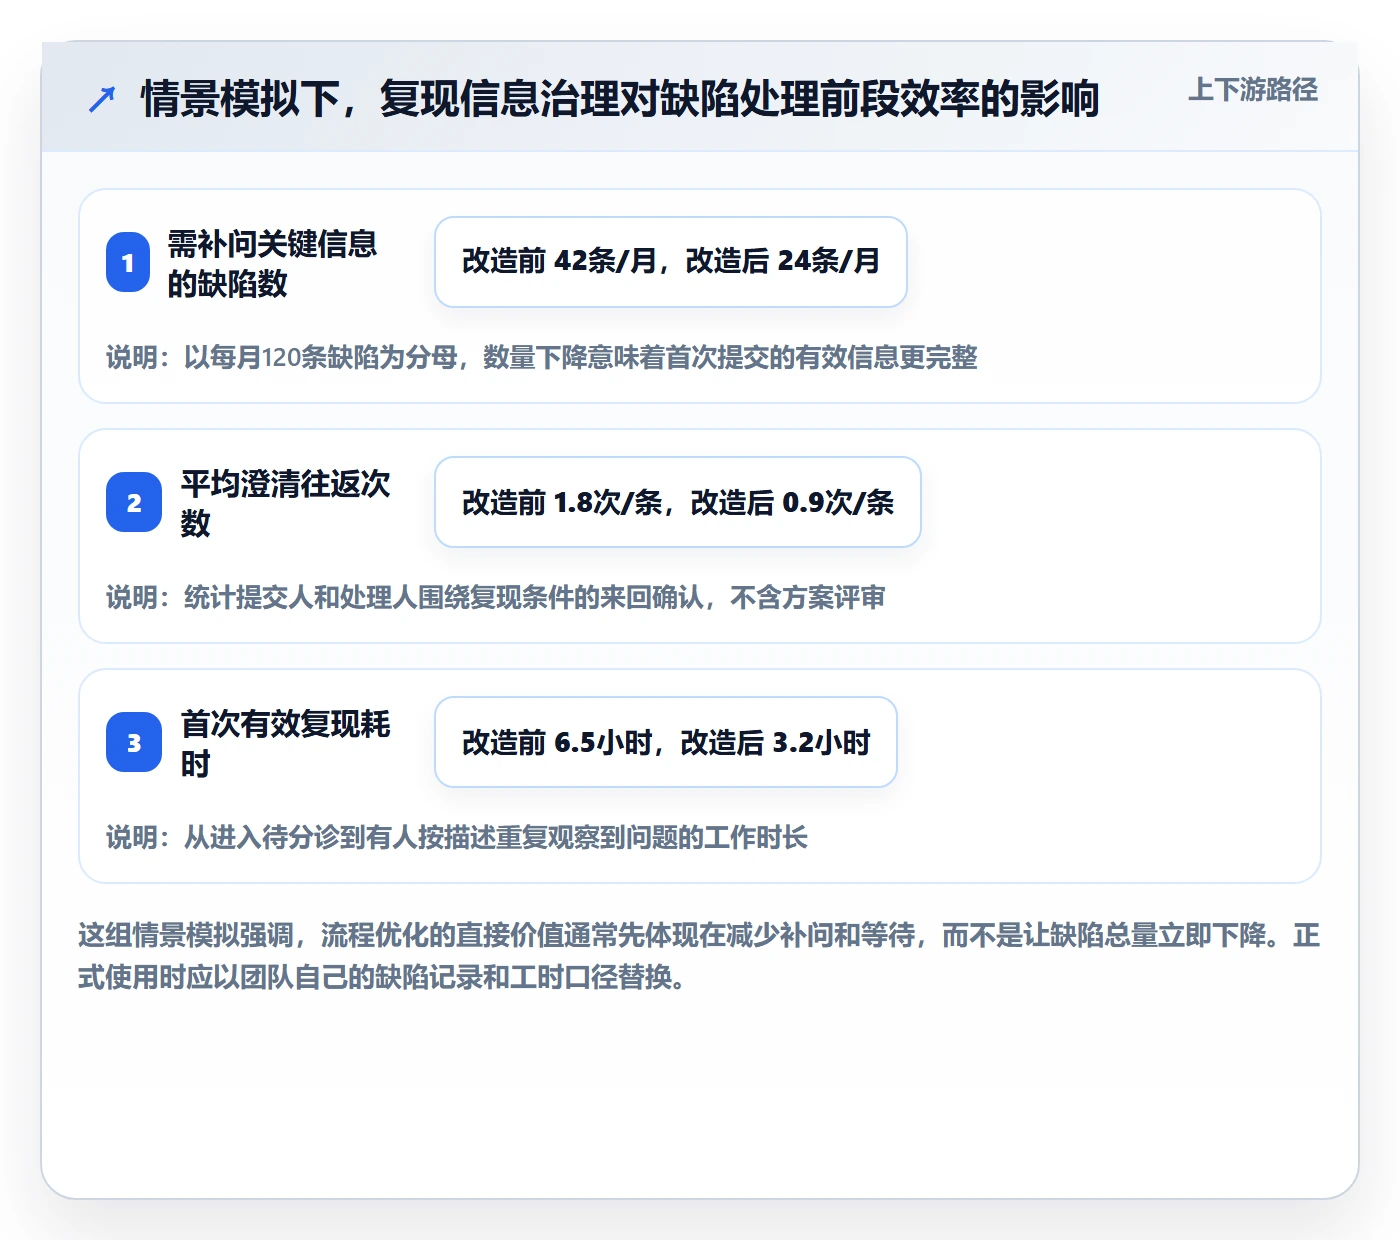Select the 需补问关键信息的缺陷数 label
This screenshot has height=1240, width=1400.
pos(272,263)
